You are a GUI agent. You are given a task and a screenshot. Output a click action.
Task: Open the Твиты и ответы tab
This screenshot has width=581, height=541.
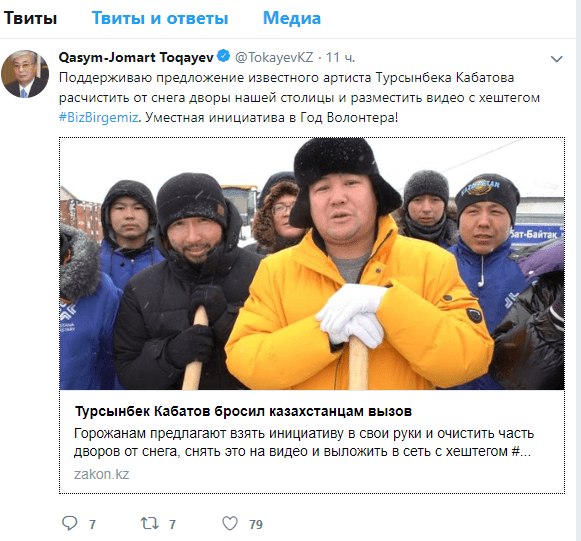click(x=160, y=18)
